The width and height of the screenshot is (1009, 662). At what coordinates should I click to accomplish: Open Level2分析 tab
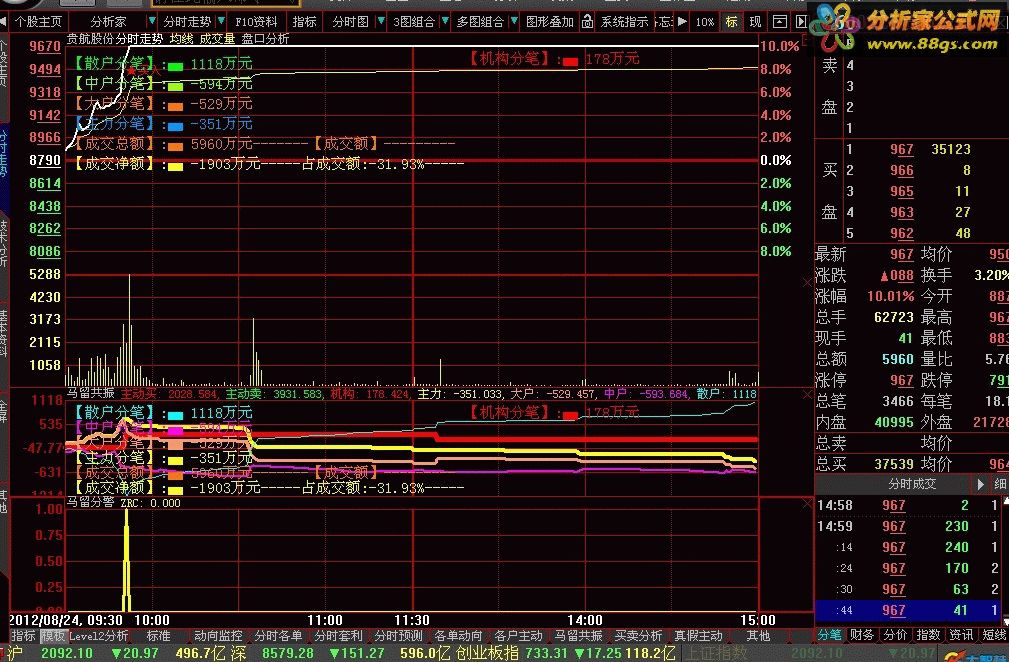[98, 636]
